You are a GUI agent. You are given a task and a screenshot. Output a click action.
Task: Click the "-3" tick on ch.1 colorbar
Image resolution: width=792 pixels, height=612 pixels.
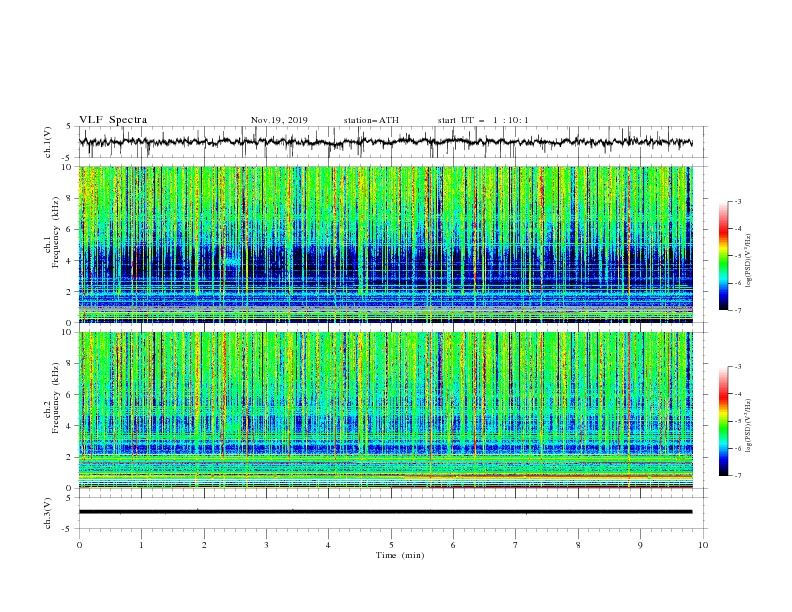pos(738,202)
